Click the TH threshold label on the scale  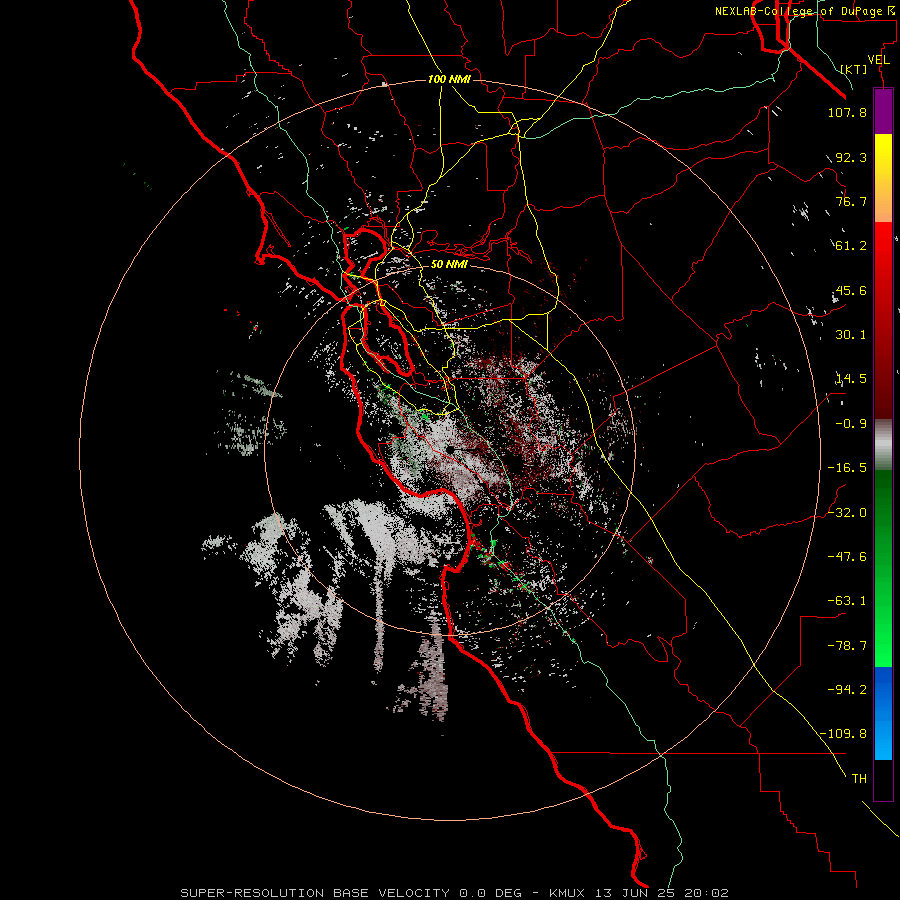point(859,779)
